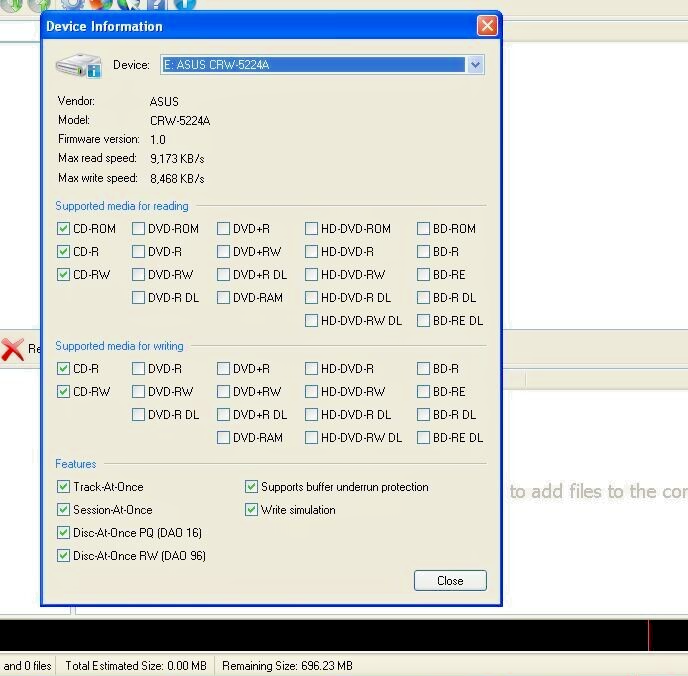This screenshot has height=676, width=688.
Task: Toggle the CD-RW writing checkbox
Action: (63, 391)
